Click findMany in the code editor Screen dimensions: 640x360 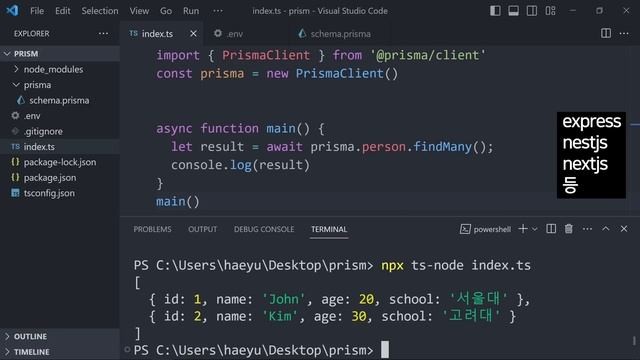coord(442,147)
